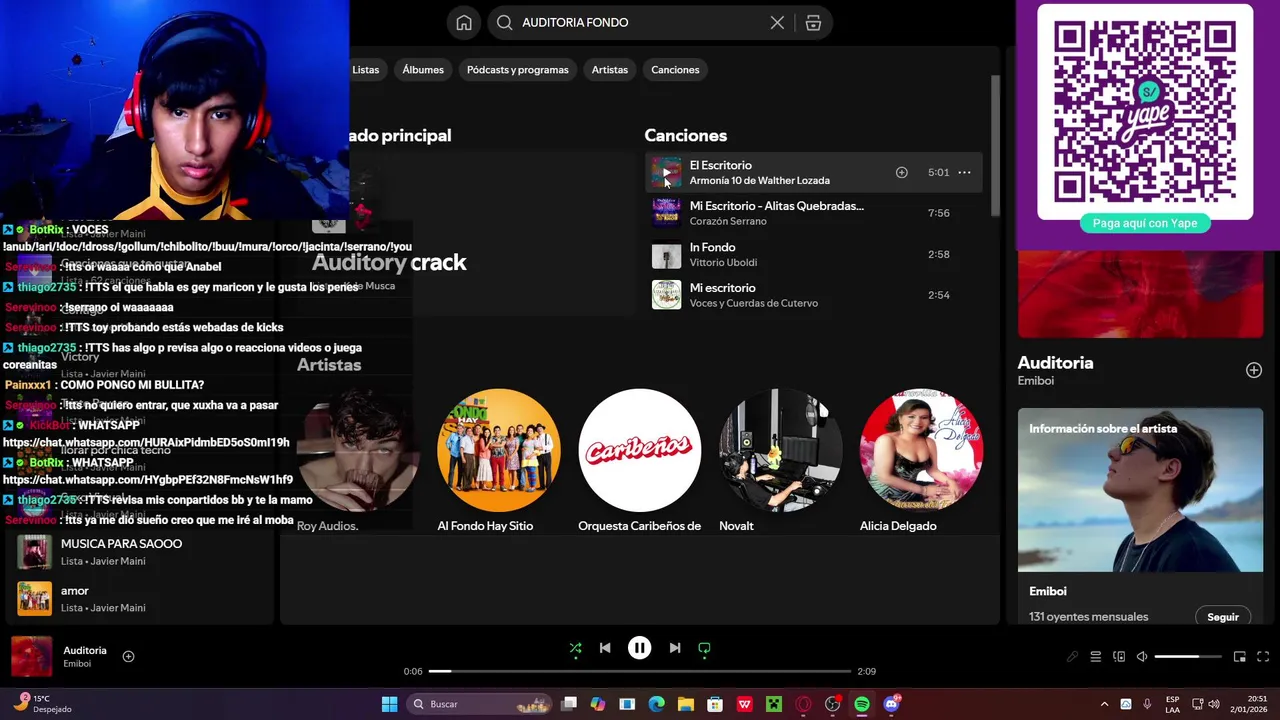This screenshot has height=720, width=1280.
Task: Open more options for El Escritorio
Action: 964,172
